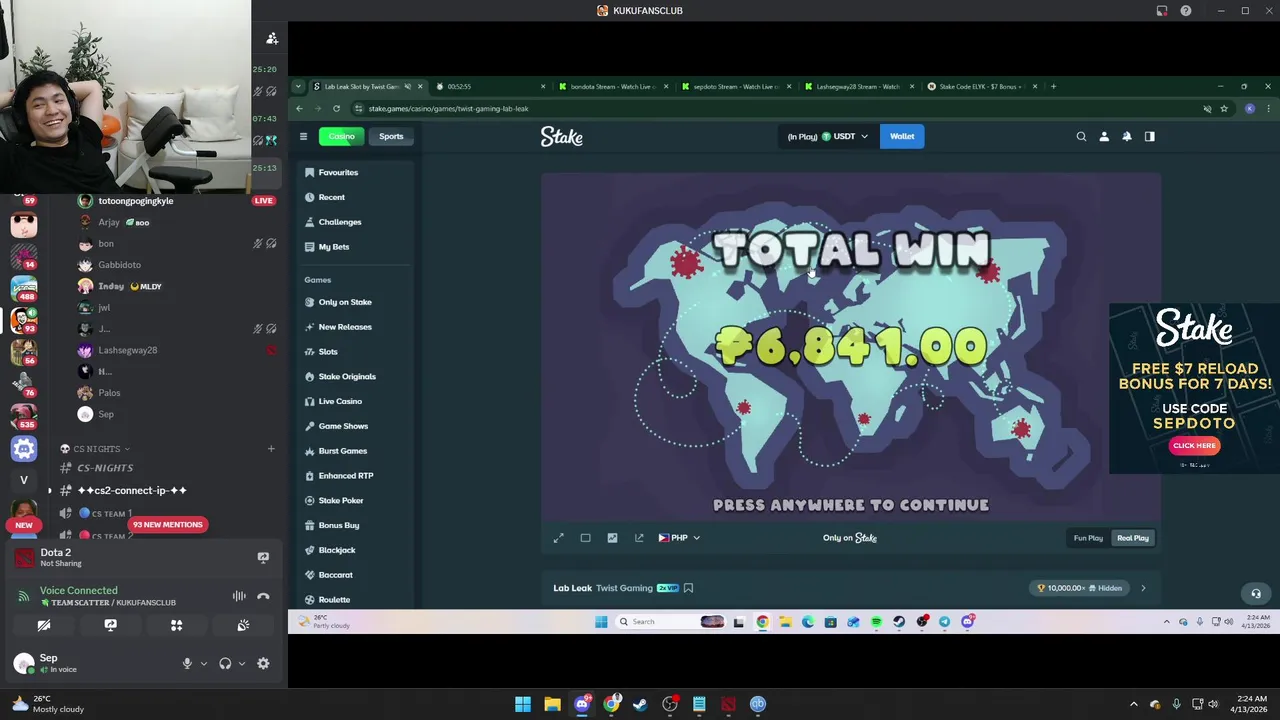The image size is (1280, 720).
Task: Select totoongpogingkyle live voice user
Action: tap(136, 201)
